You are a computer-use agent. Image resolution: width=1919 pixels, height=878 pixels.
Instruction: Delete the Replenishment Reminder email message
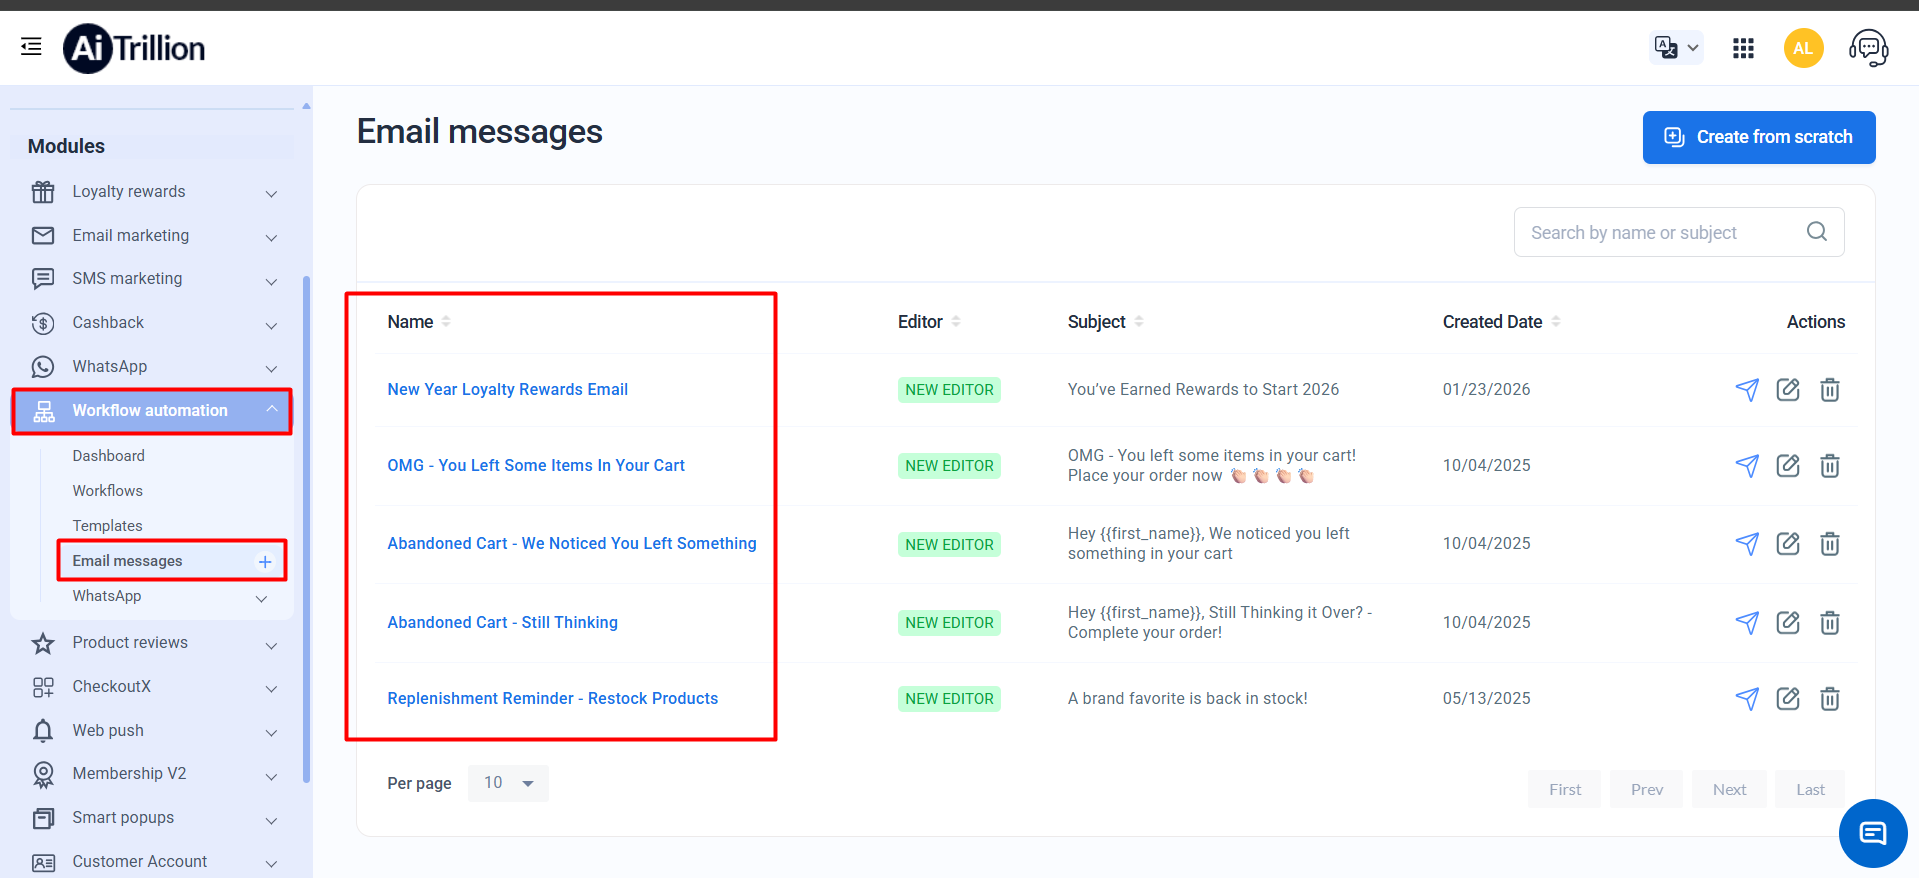click(x=1829, y=699)
